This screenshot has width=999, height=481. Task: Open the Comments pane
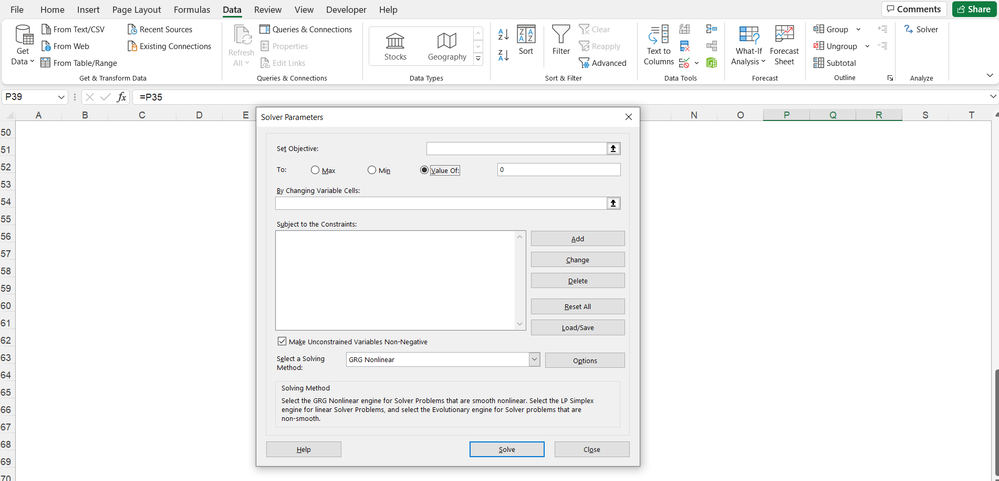[x=915, y=9]
